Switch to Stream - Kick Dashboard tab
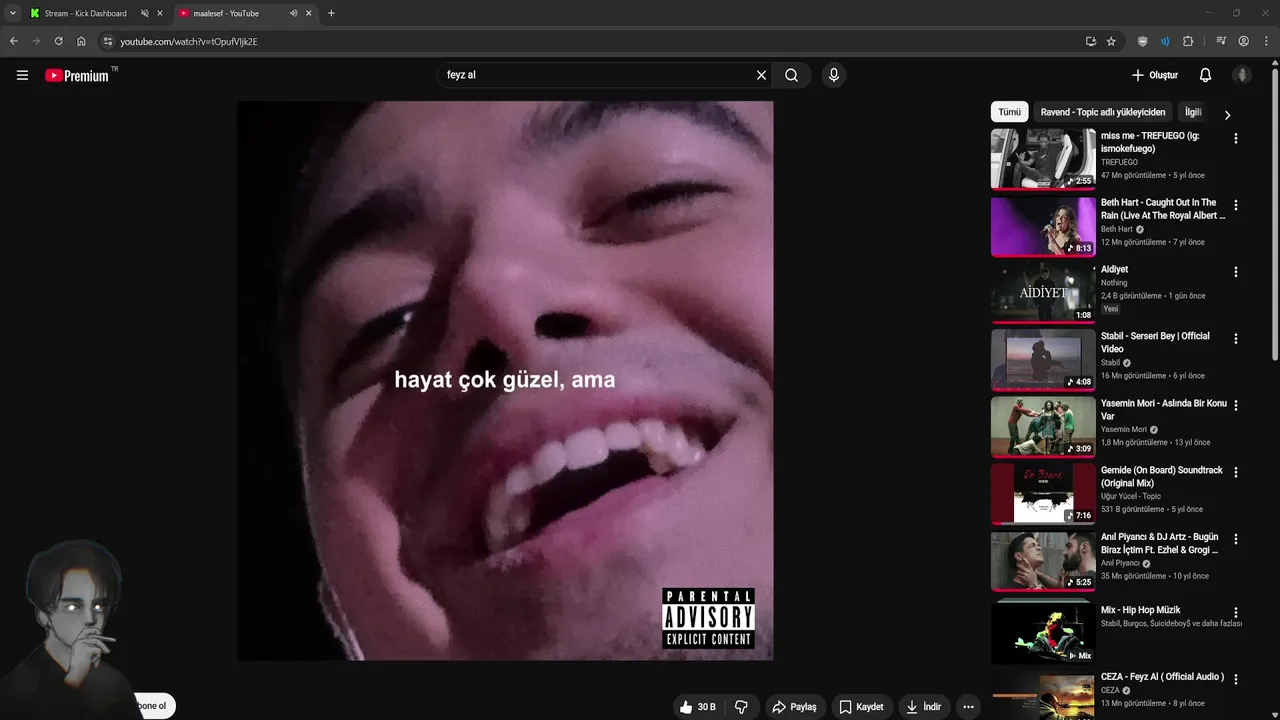 85,13
